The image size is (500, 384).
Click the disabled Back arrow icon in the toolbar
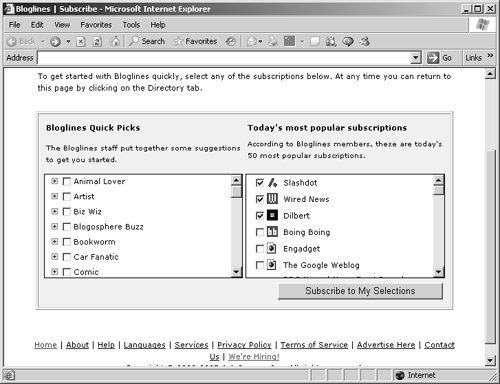click(x=12, y=42)
